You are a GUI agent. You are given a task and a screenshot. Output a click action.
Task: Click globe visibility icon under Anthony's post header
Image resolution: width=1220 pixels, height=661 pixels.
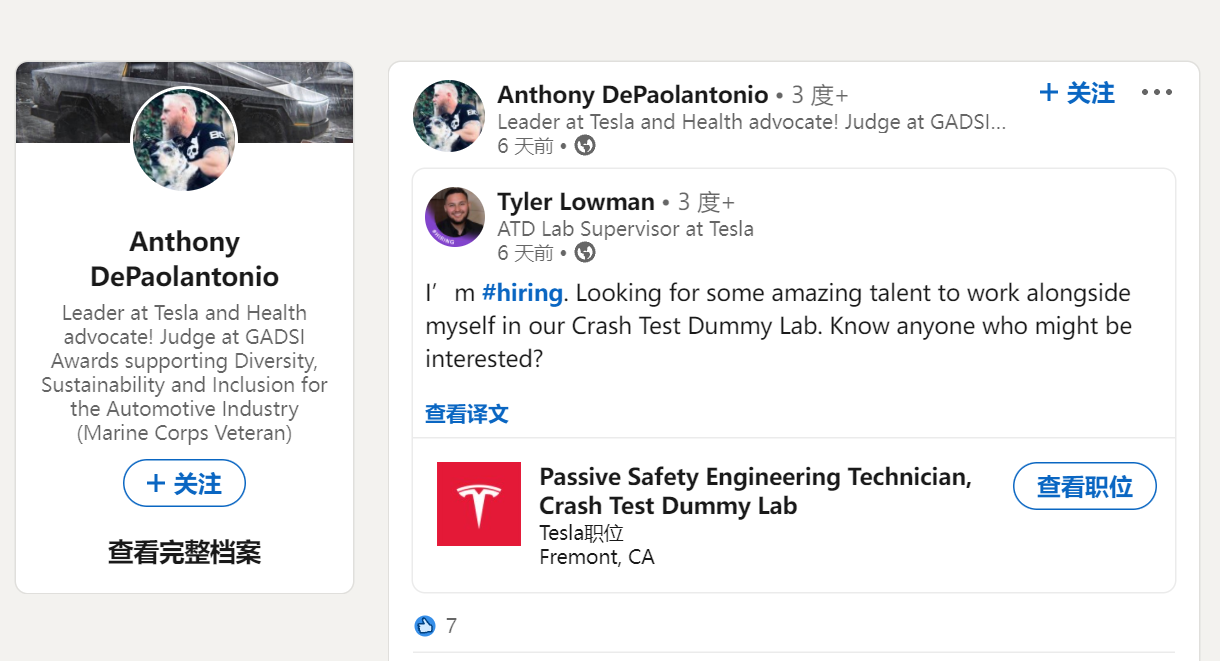(585, 146)
